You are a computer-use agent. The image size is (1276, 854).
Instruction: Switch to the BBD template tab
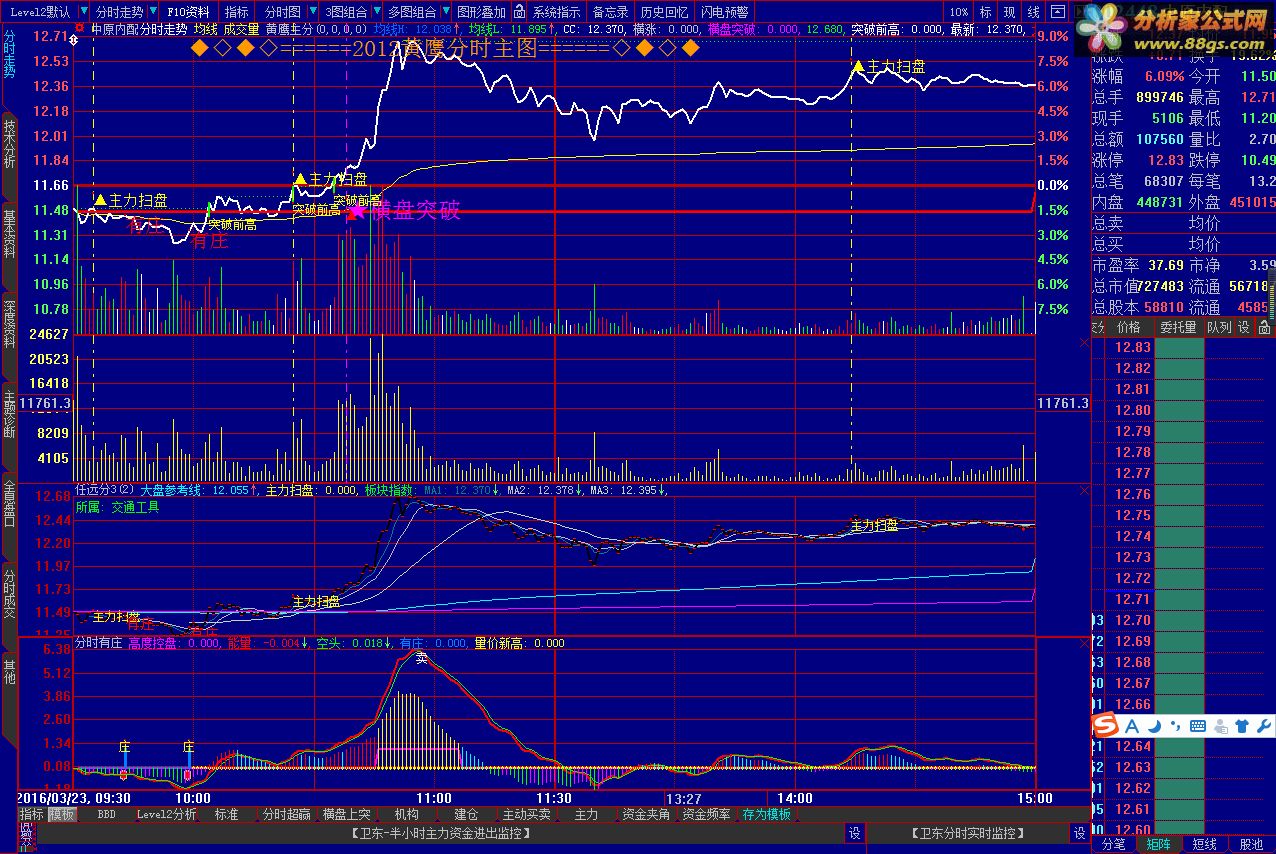(107, 815)
